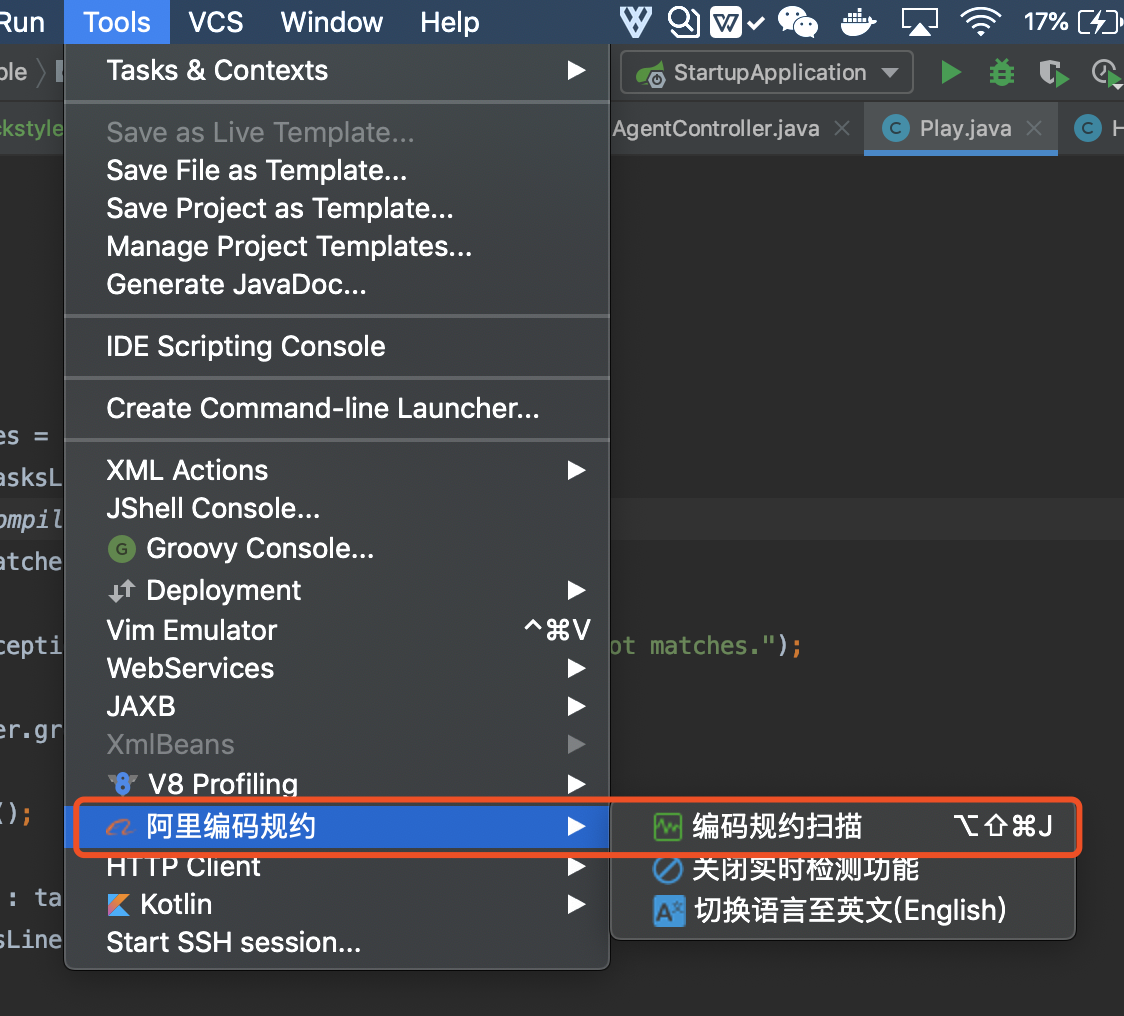Open the Window menu
1124x1016 pixels.
click(x=331, y=22)
